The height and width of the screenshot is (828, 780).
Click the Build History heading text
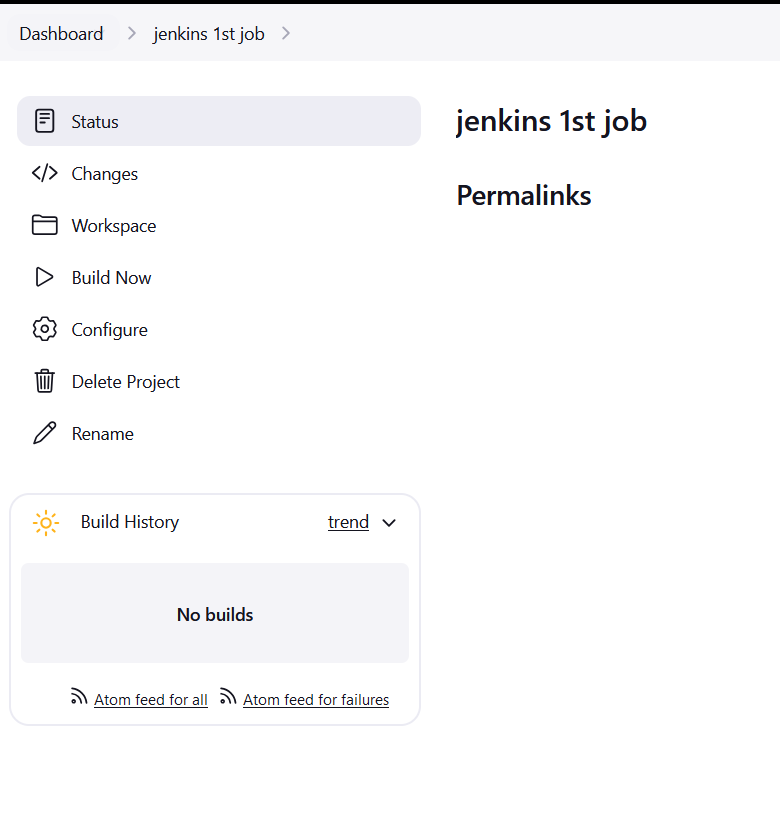pyautogui.click(x=130, y=522)
